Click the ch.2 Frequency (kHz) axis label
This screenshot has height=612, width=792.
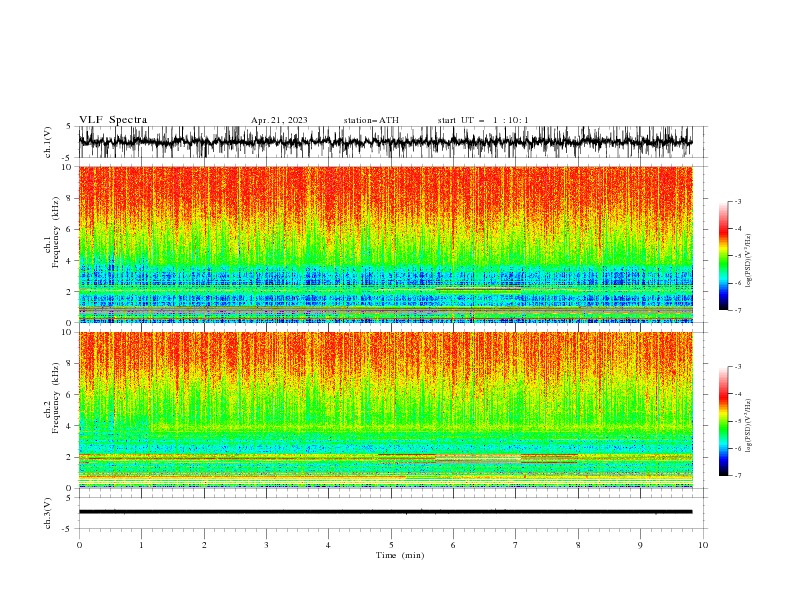click(52, 398)
